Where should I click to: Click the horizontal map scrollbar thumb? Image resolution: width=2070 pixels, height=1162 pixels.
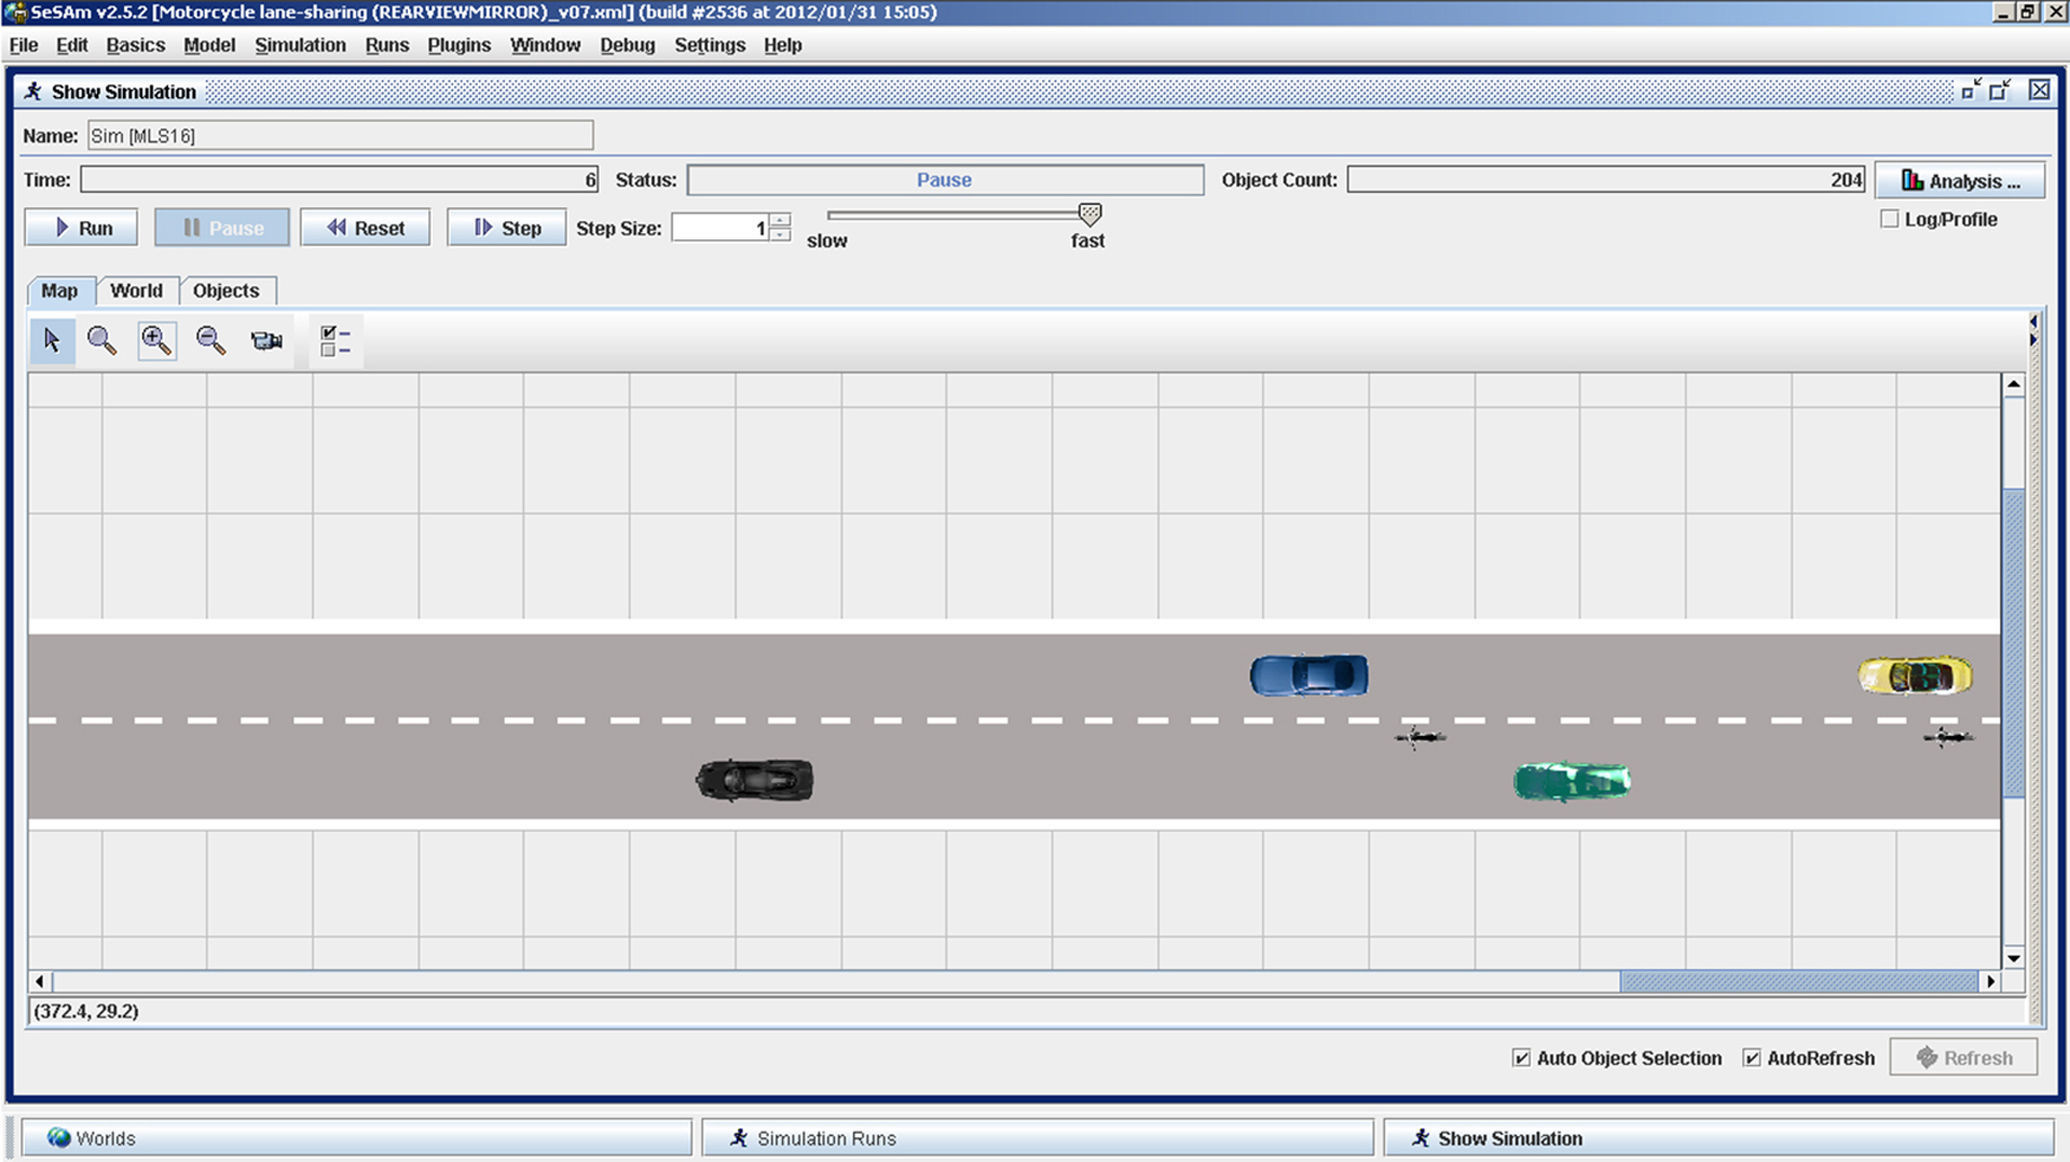click(x=1798, y=982)
